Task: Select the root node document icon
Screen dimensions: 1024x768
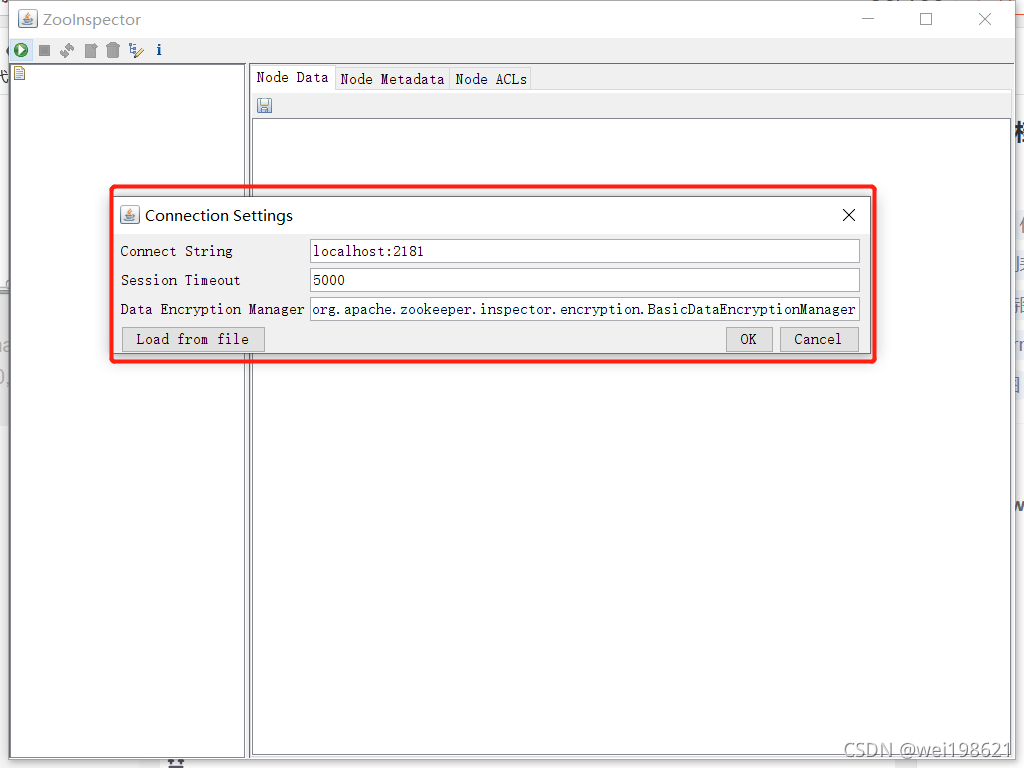Action: [20, 73]
